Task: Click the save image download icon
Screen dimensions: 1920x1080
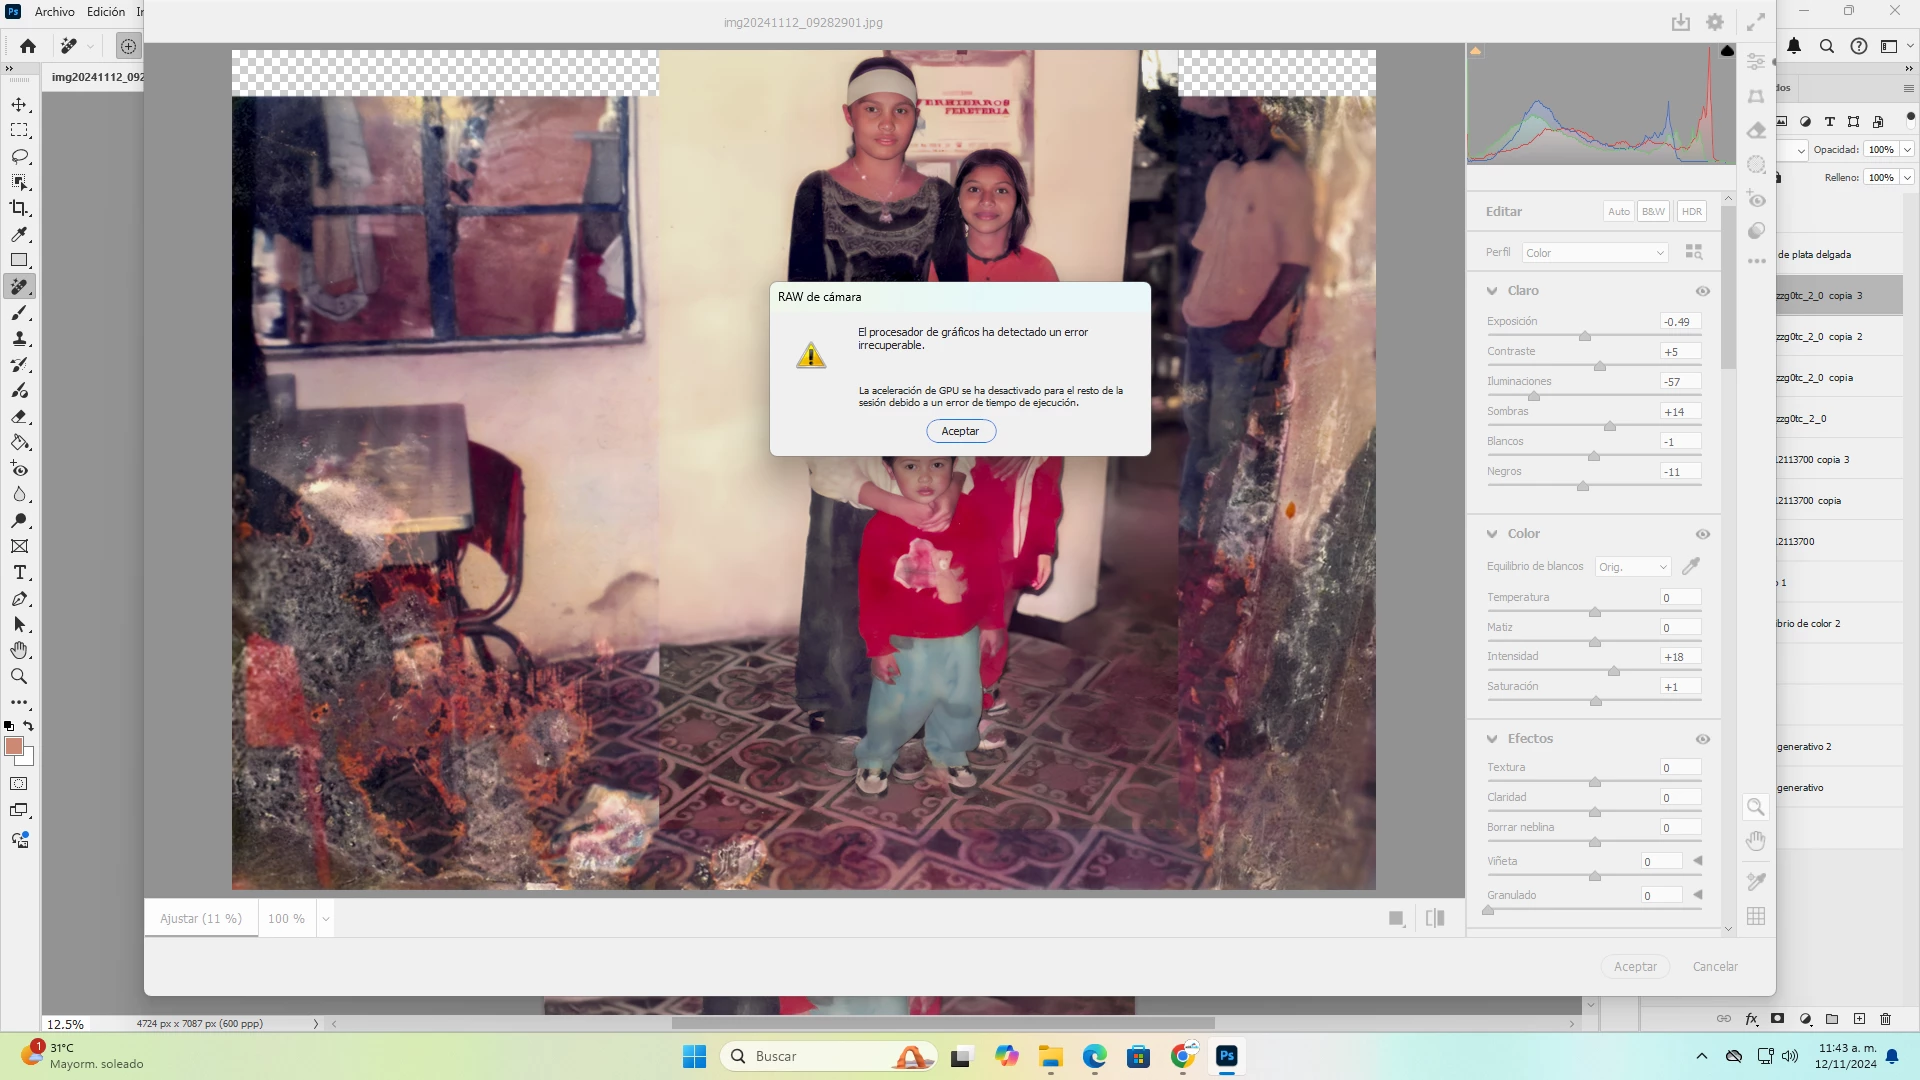Action: (x=1680, y=22)
